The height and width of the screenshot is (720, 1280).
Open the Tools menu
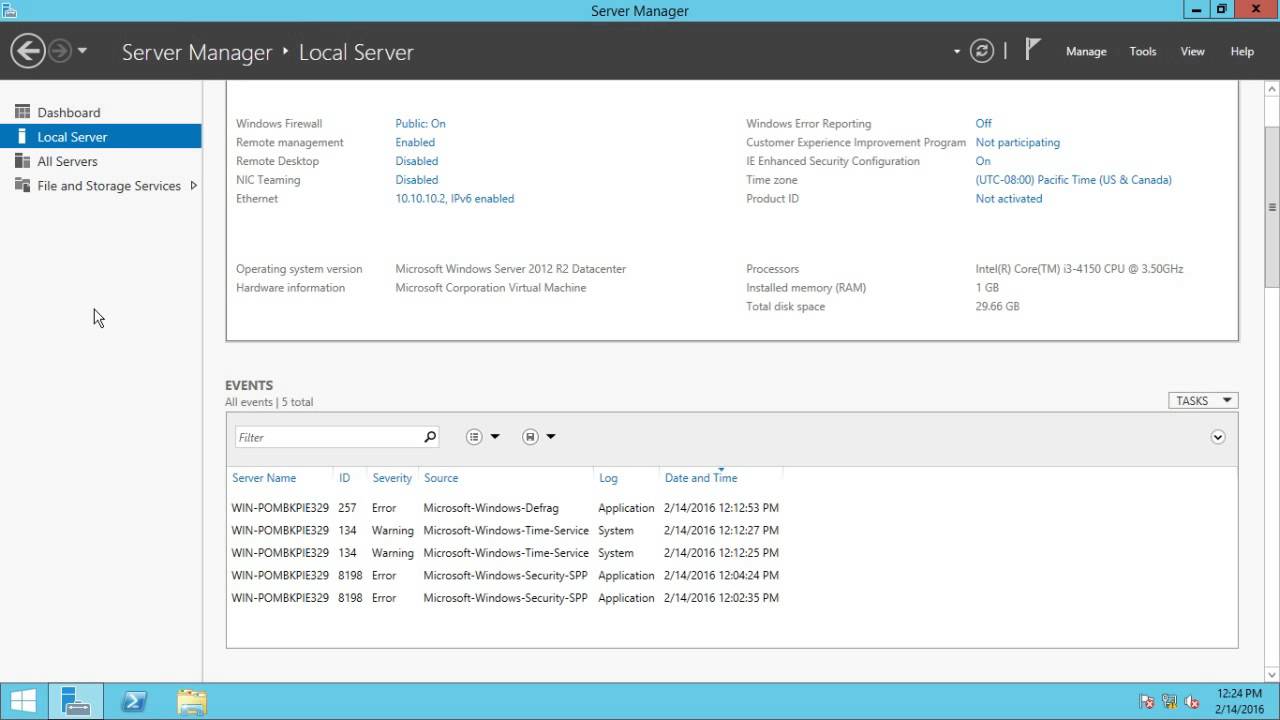point(1143,51)
